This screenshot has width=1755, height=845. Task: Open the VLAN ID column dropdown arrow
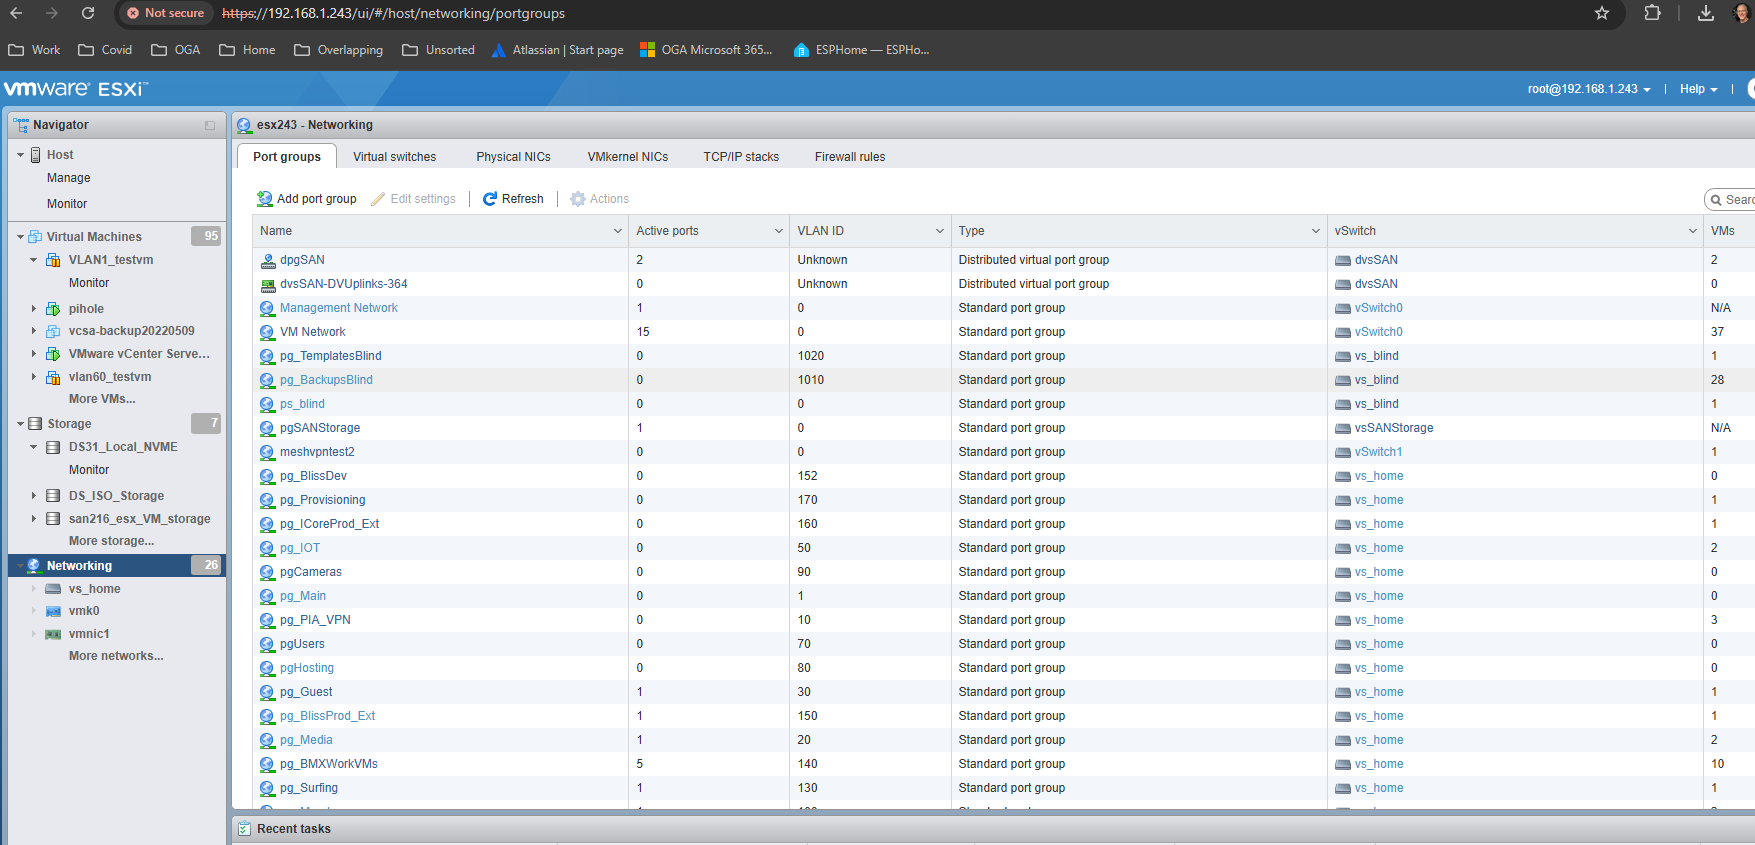point(940,231)
